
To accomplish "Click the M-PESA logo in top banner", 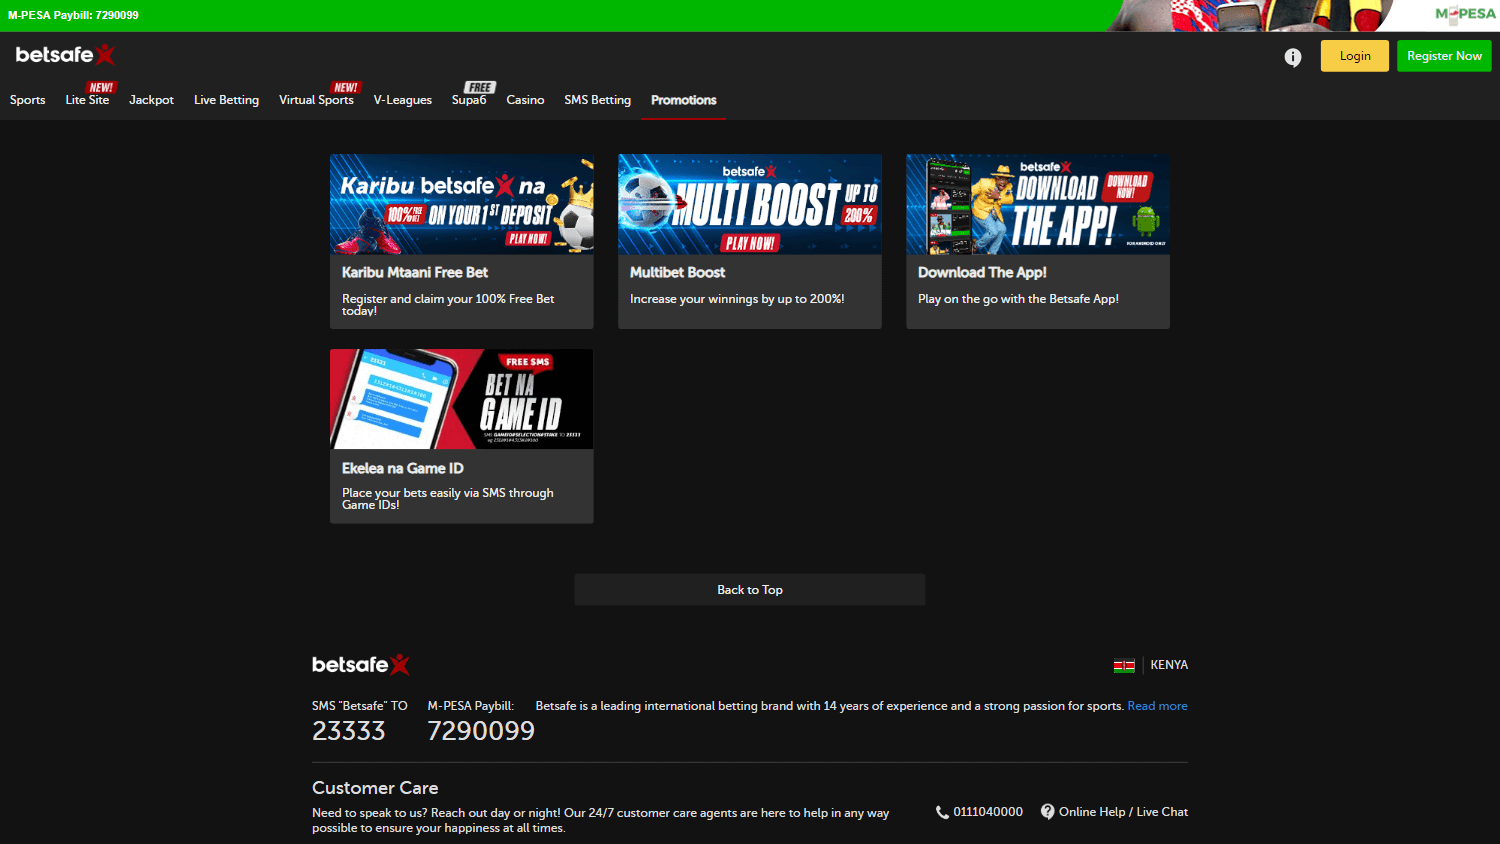I will pos(1465,14).
